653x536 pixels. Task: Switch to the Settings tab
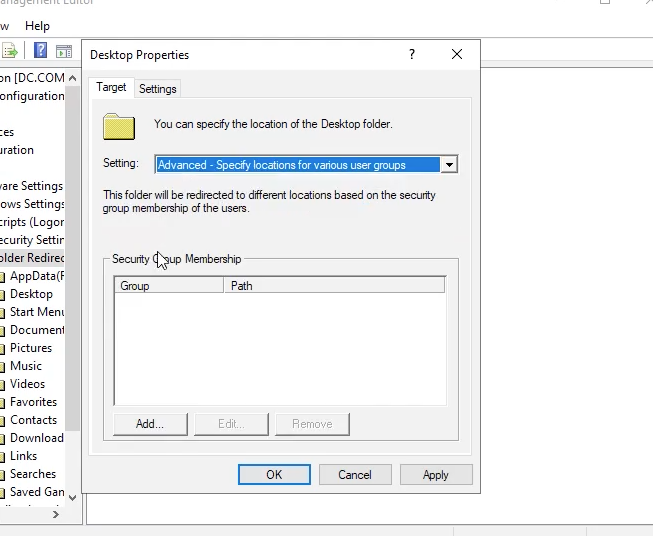[x=158, y=89]
